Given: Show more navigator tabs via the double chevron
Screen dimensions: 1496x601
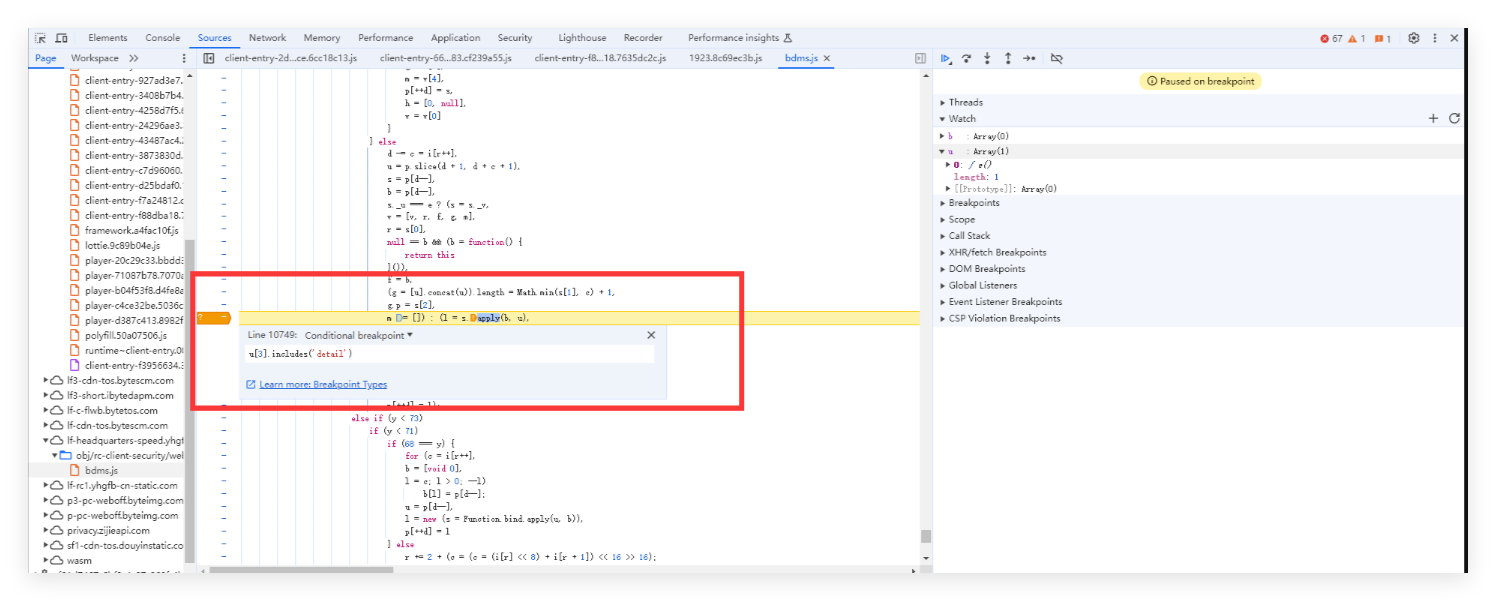Looking at the screenshot, I should coord(134,58).
